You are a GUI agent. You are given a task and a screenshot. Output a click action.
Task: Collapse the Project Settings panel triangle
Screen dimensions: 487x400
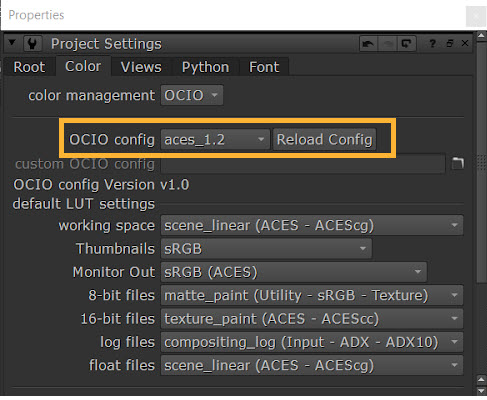click(12, 43)
